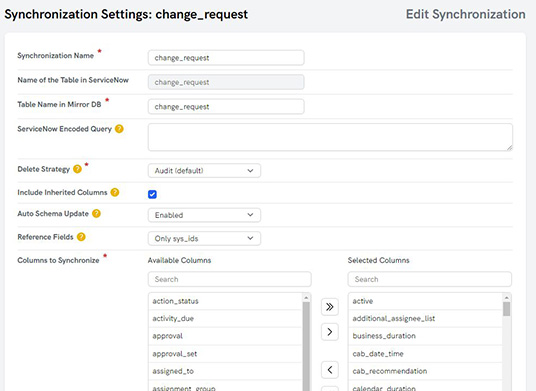Open the Delete Strategy dropdown
Image resolution: width=536 pixels, height=391 pixels.
point(204,171)
